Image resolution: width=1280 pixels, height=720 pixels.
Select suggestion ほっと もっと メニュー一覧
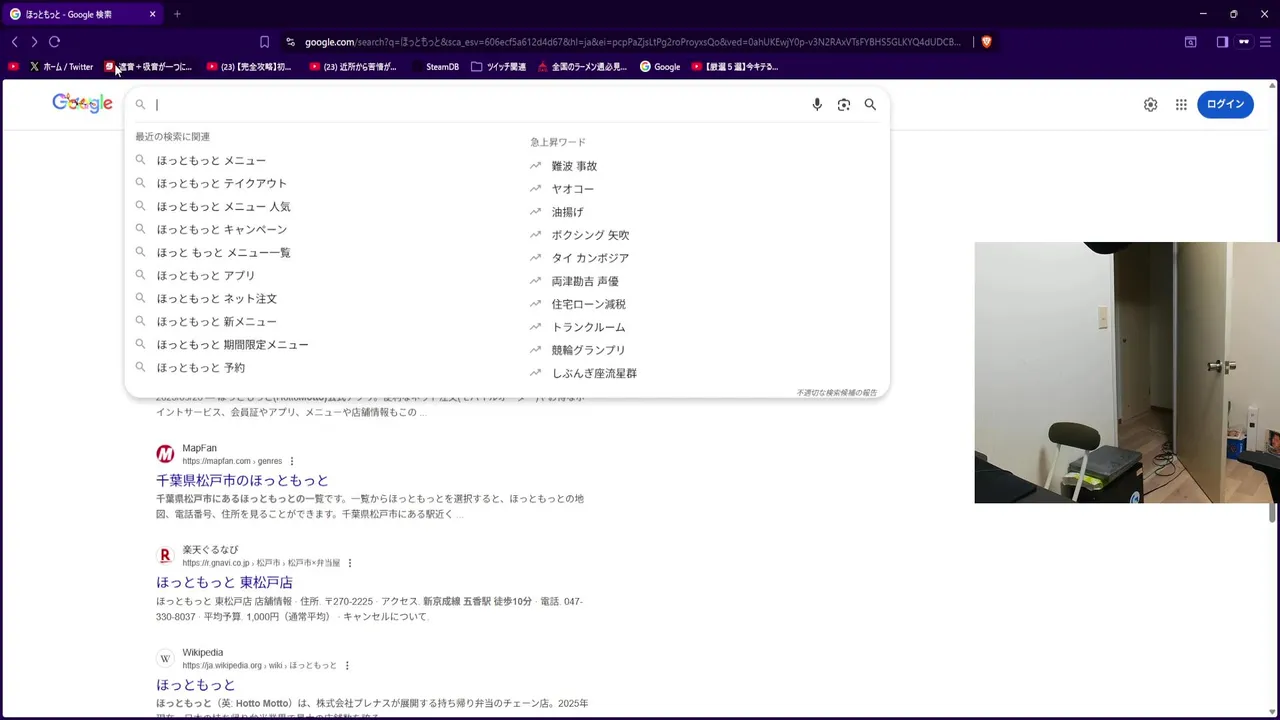click(223, 252)
